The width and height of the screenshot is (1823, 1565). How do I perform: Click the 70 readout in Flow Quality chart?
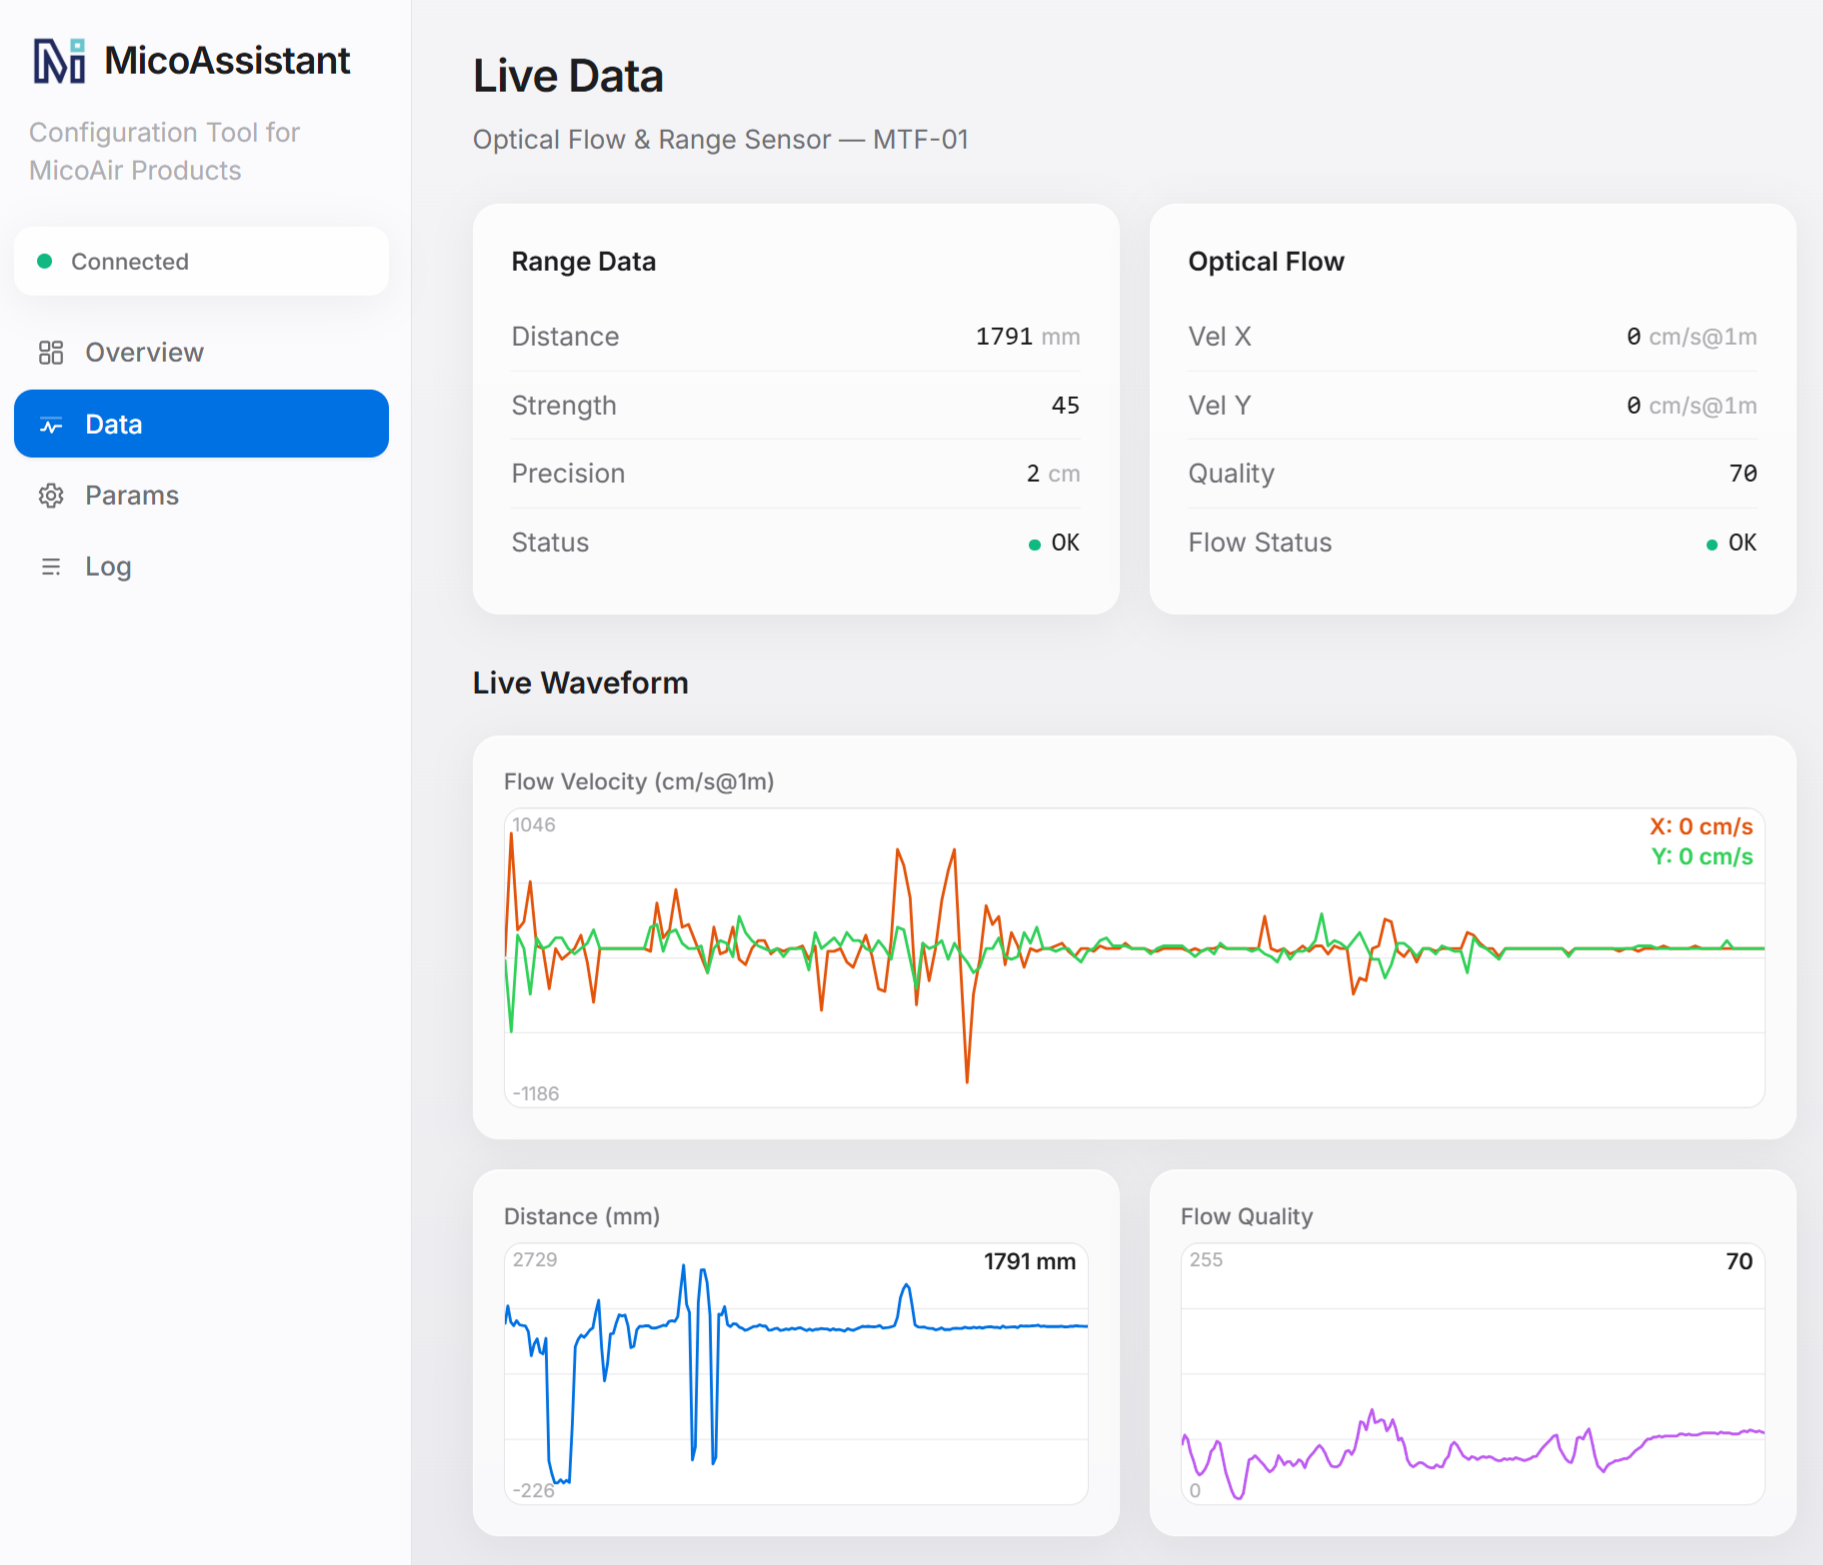1739,1262
